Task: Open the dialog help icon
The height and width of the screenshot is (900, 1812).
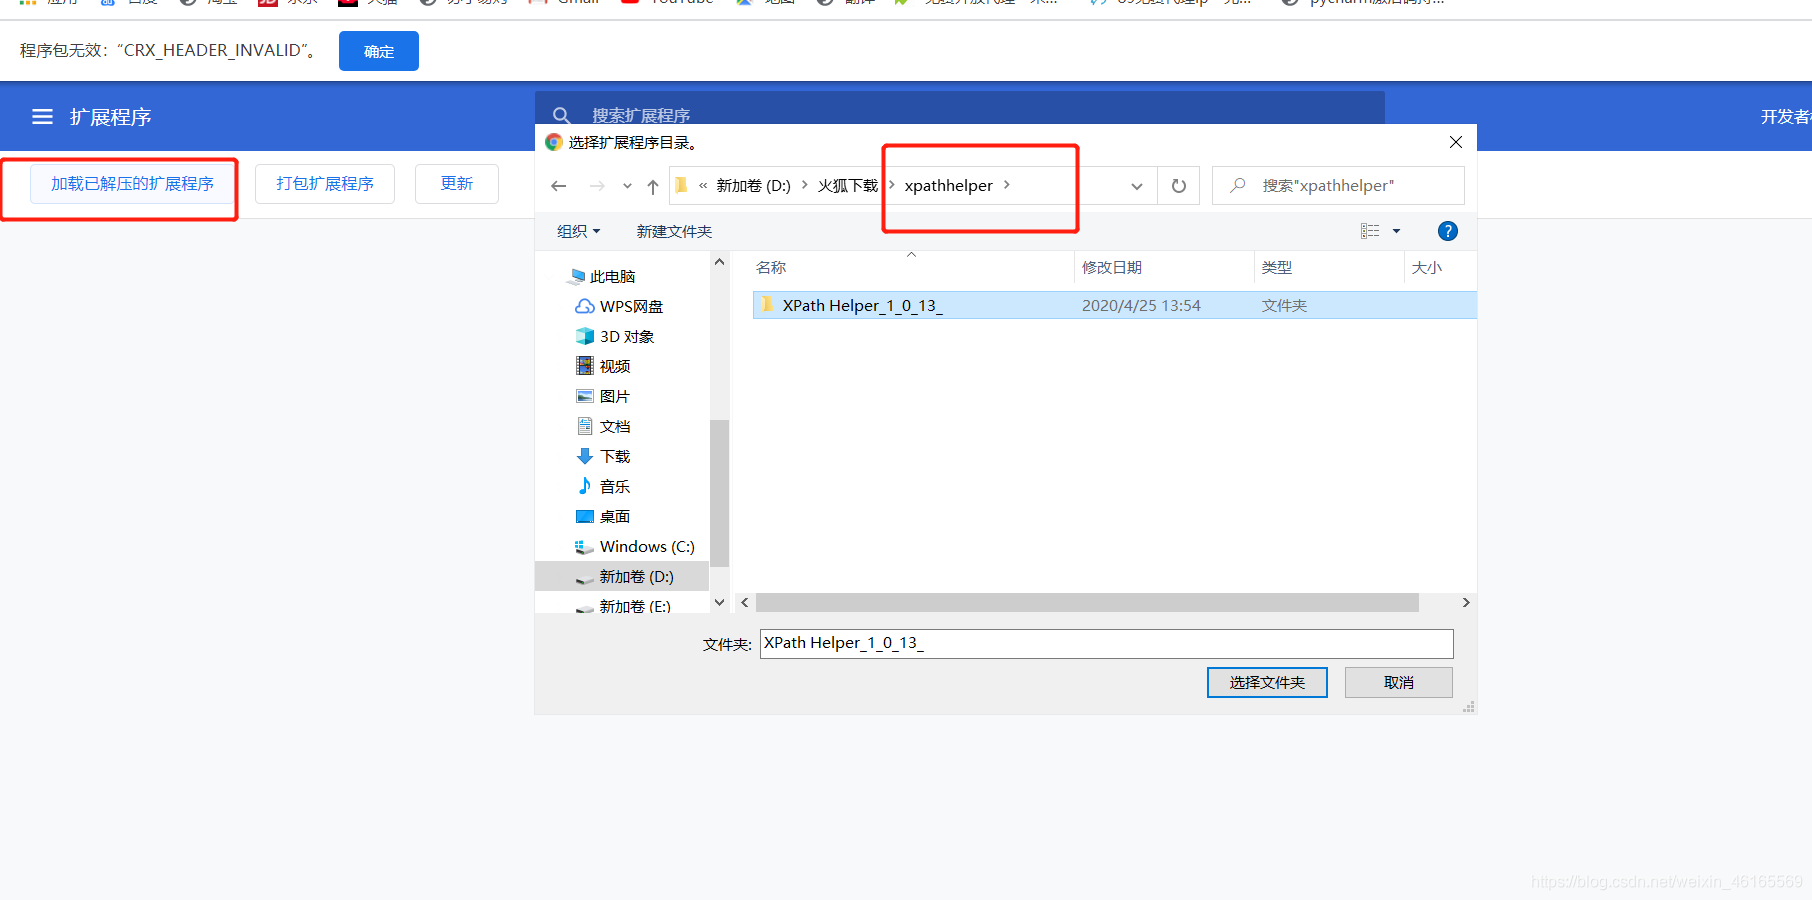Action: (1447, 231)
